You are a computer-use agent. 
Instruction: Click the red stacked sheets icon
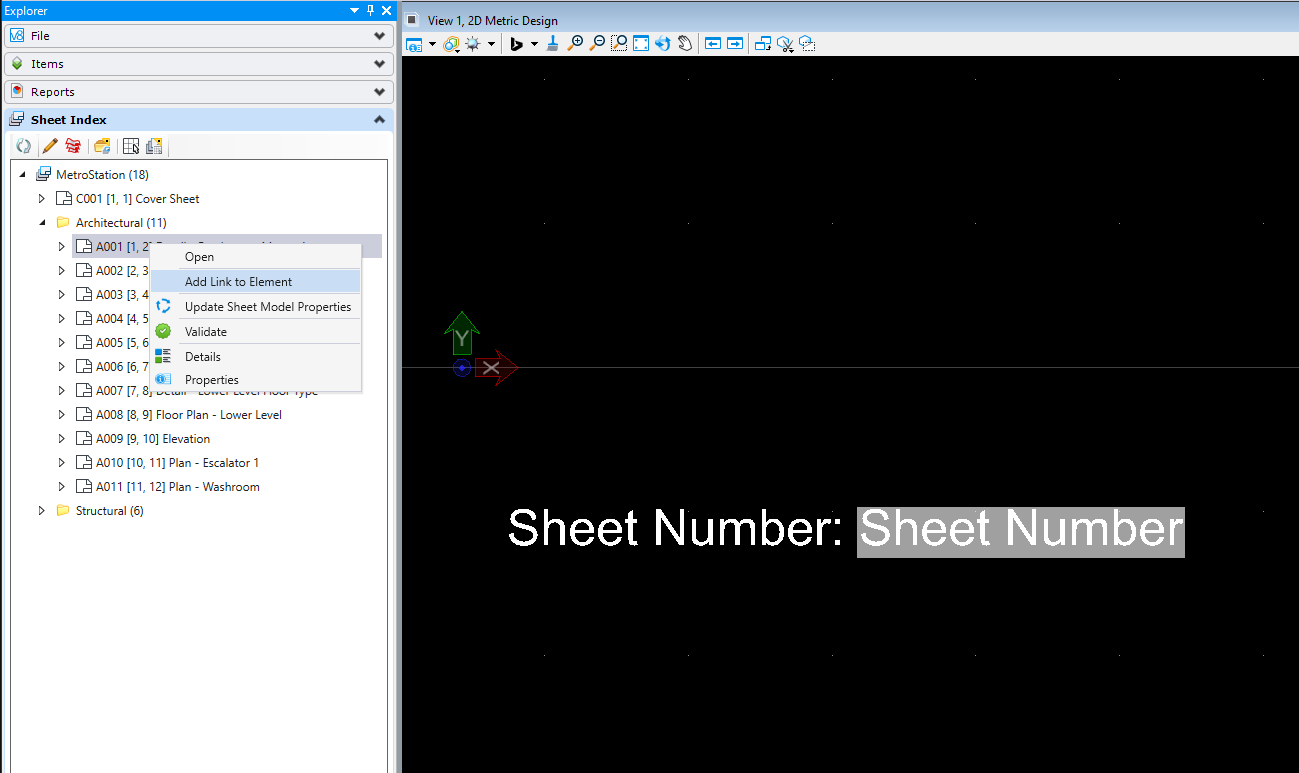[72, 146]
